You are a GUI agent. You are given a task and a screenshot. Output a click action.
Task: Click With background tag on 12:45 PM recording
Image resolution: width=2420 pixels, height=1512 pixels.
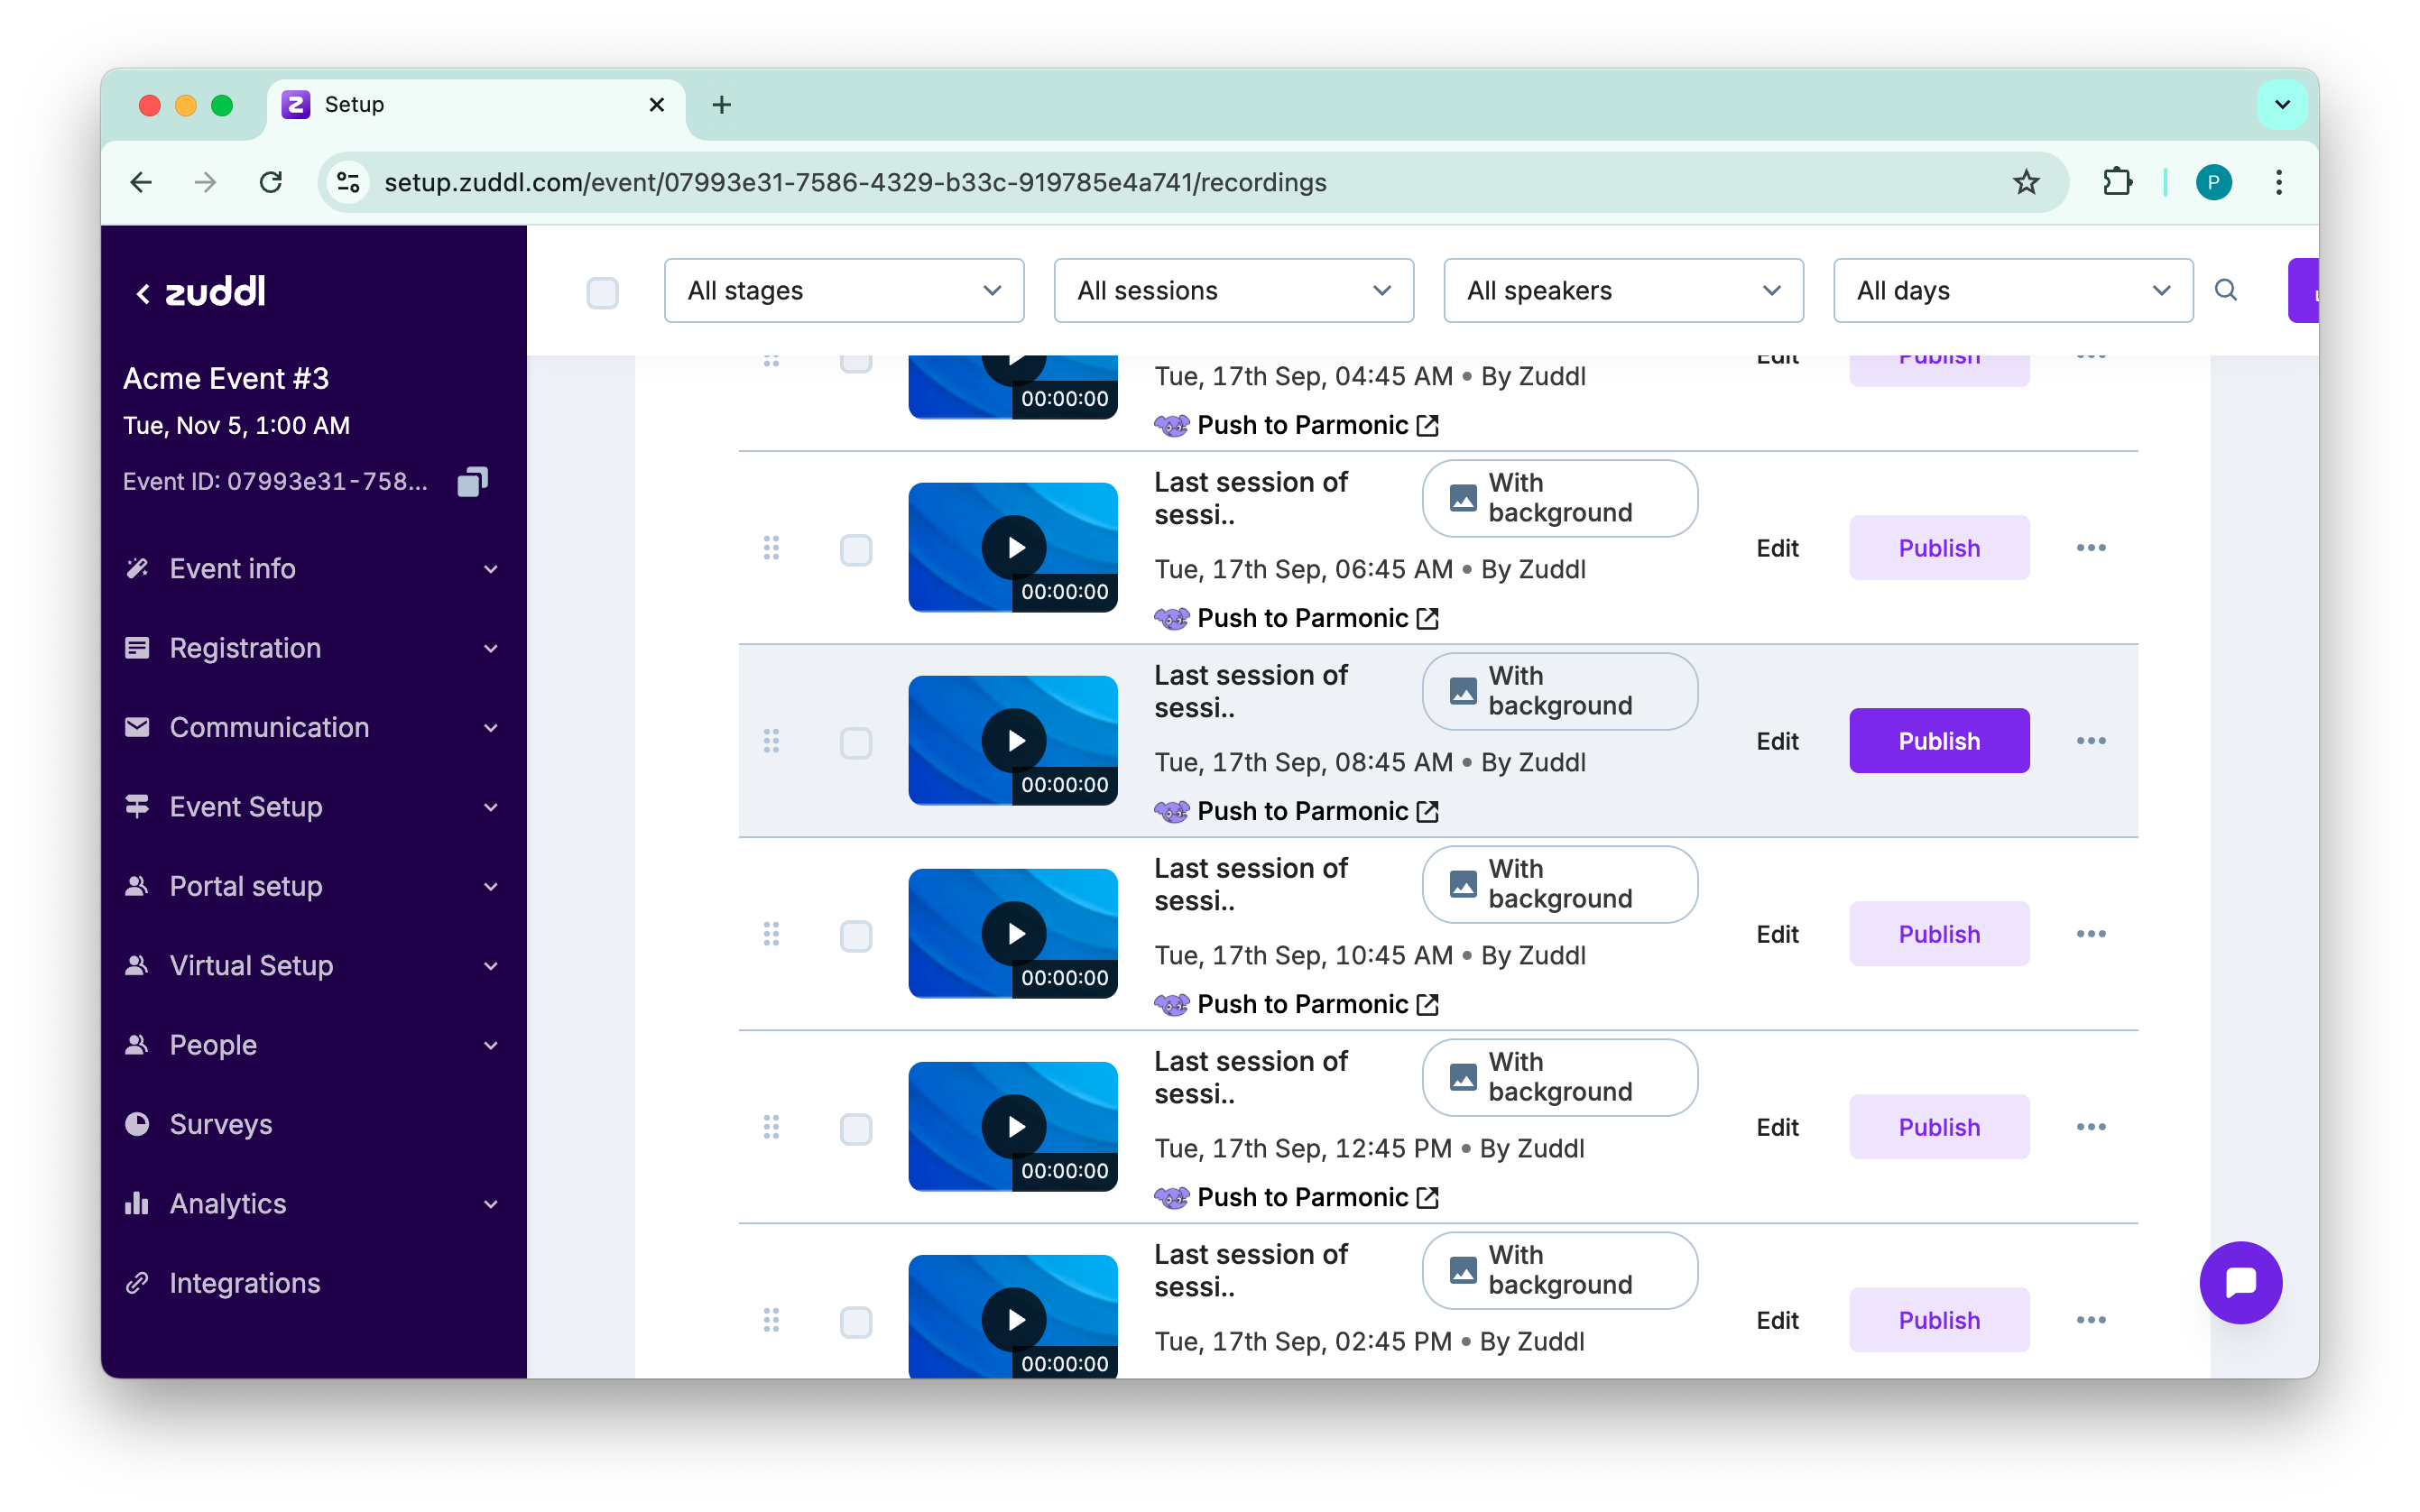point(1559,1077)
